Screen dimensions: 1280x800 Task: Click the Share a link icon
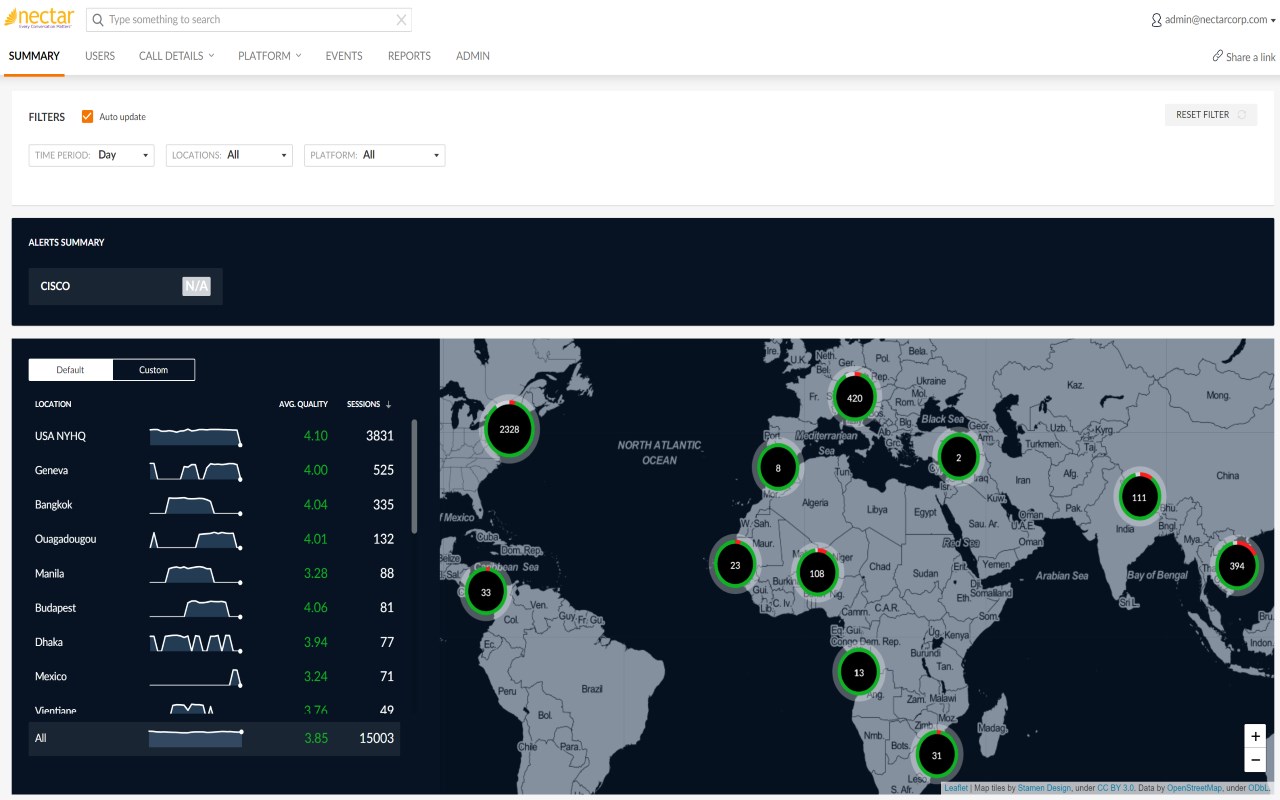coord(1218,56)
